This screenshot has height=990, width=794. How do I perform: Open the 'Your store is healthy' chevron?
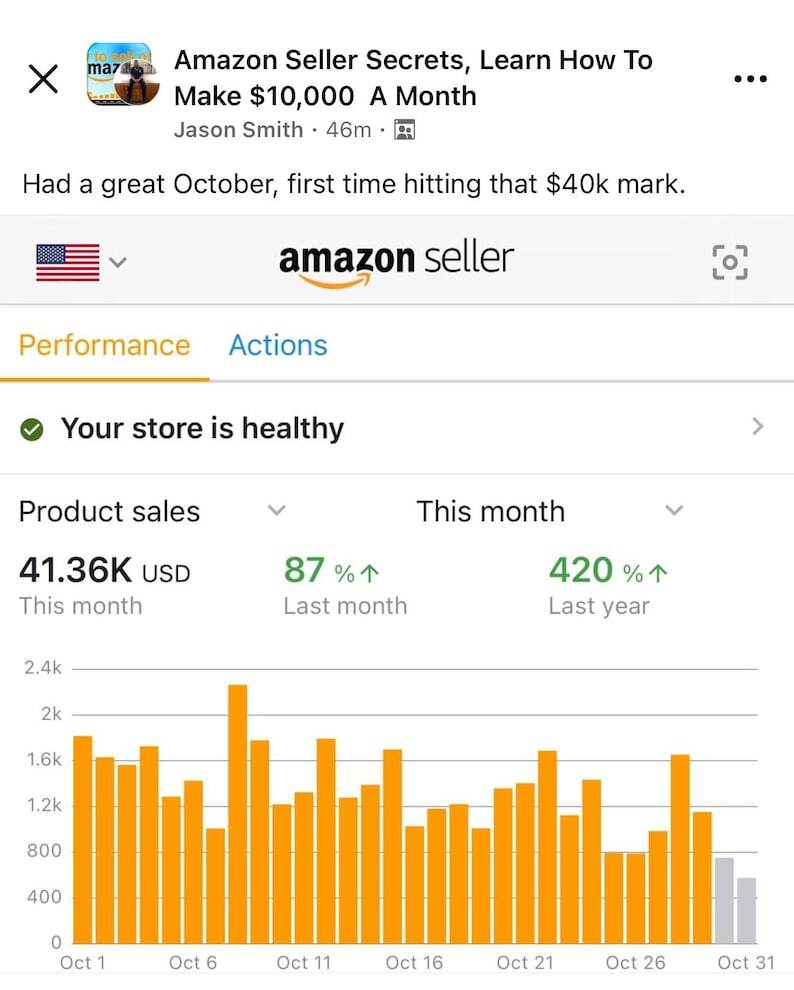tap(757, 427)
